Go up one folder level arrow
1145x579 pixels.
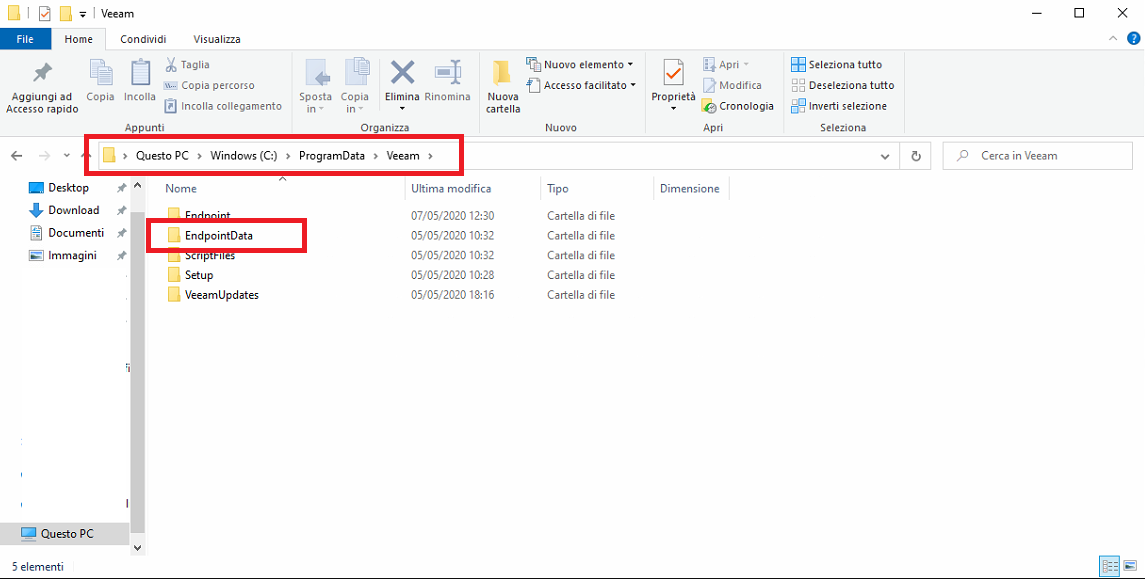(x=87, y=156)
